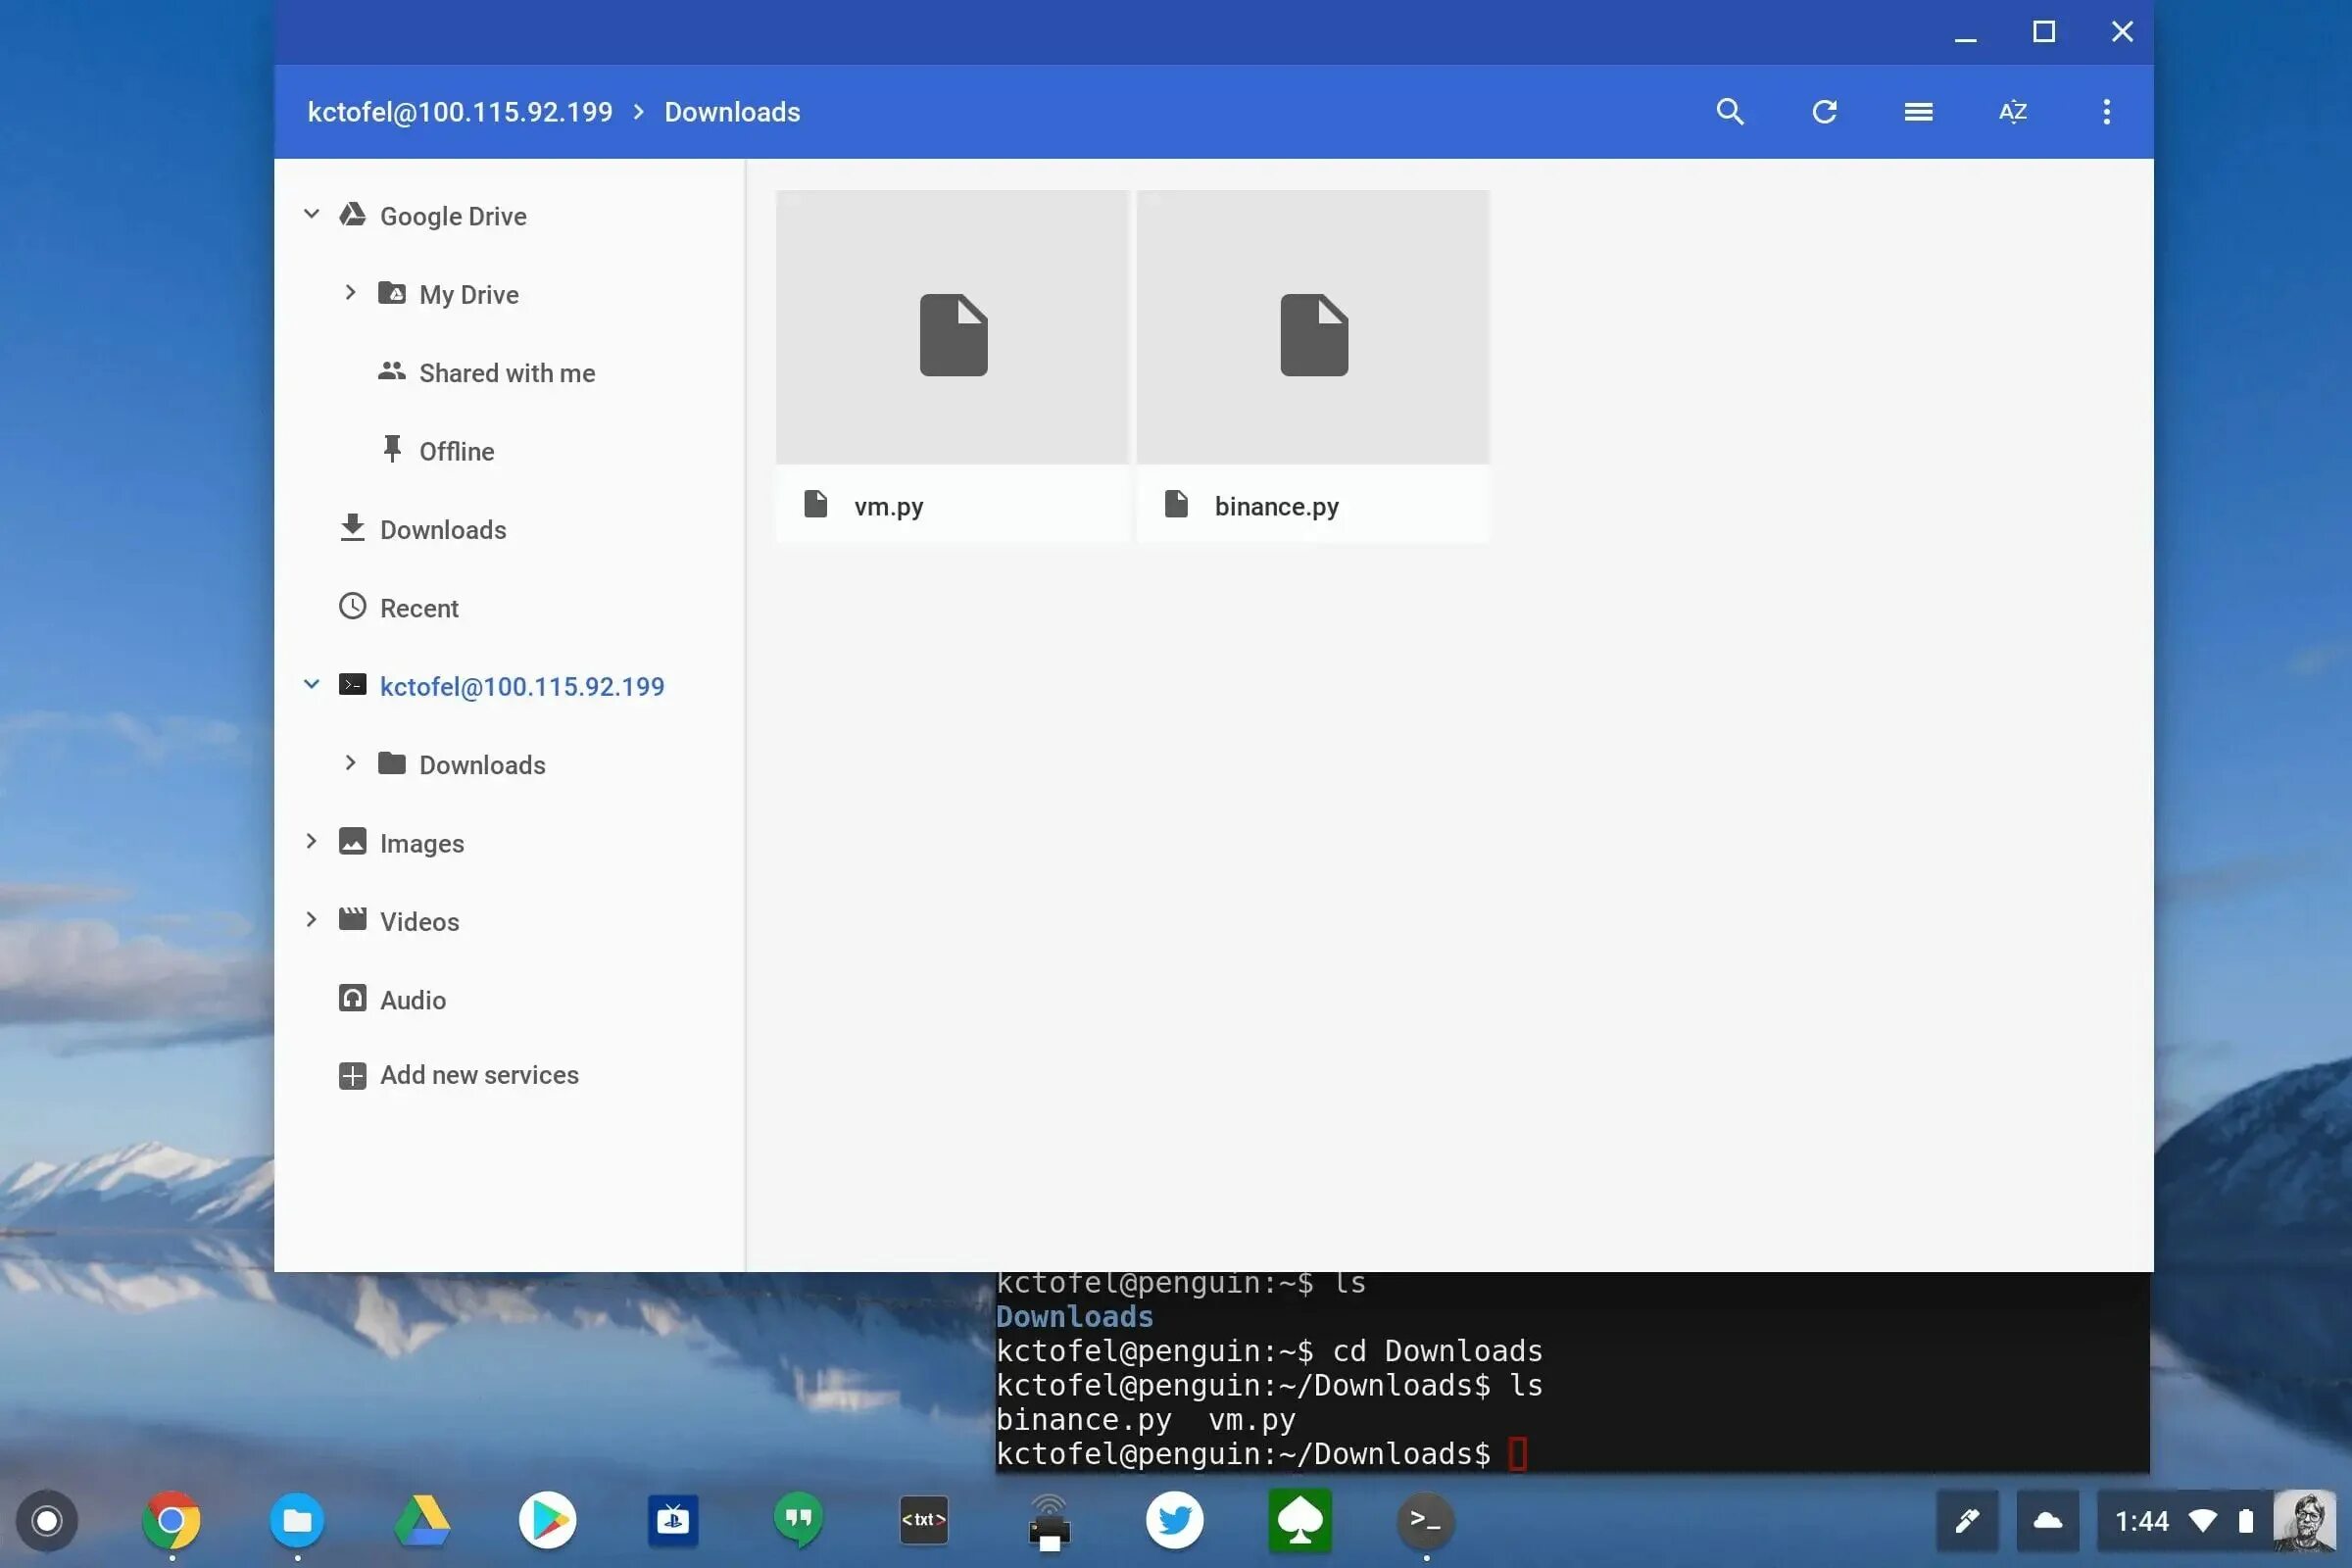Screen dimensions: 2352x1568
Task: Select Shared with me
Action: point(506,373)
